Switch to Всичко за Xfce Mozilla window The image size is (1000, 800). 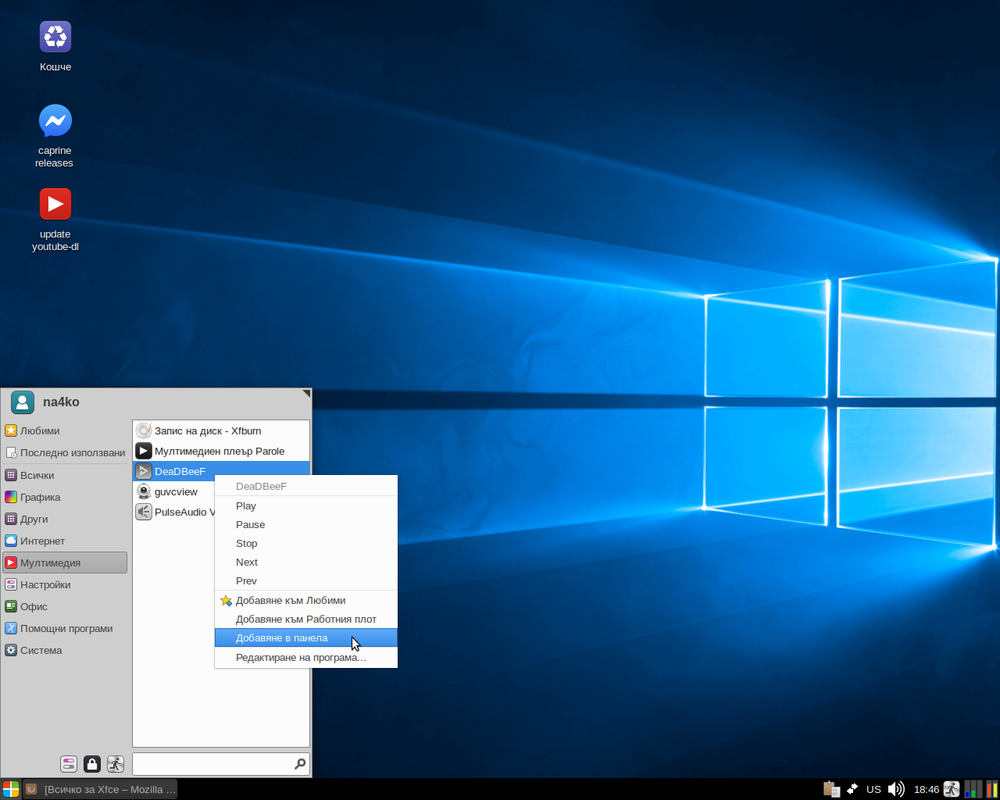click(100, 789)
